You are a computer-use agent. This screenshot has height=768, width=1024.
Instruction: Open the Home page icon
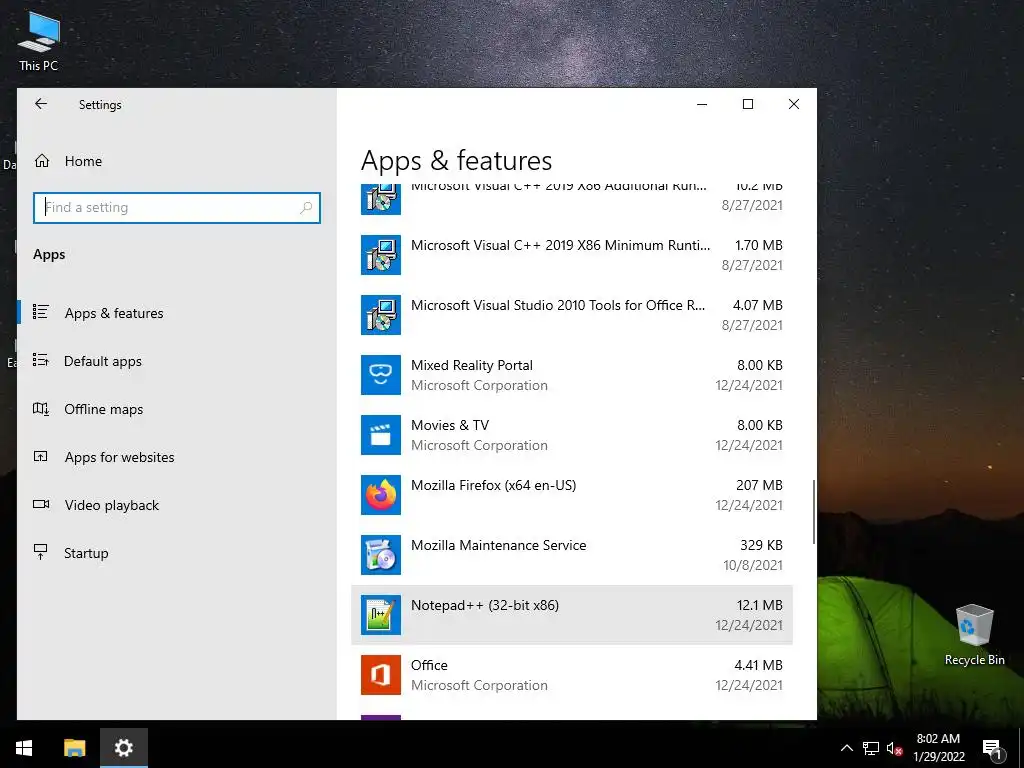point(42,161)
